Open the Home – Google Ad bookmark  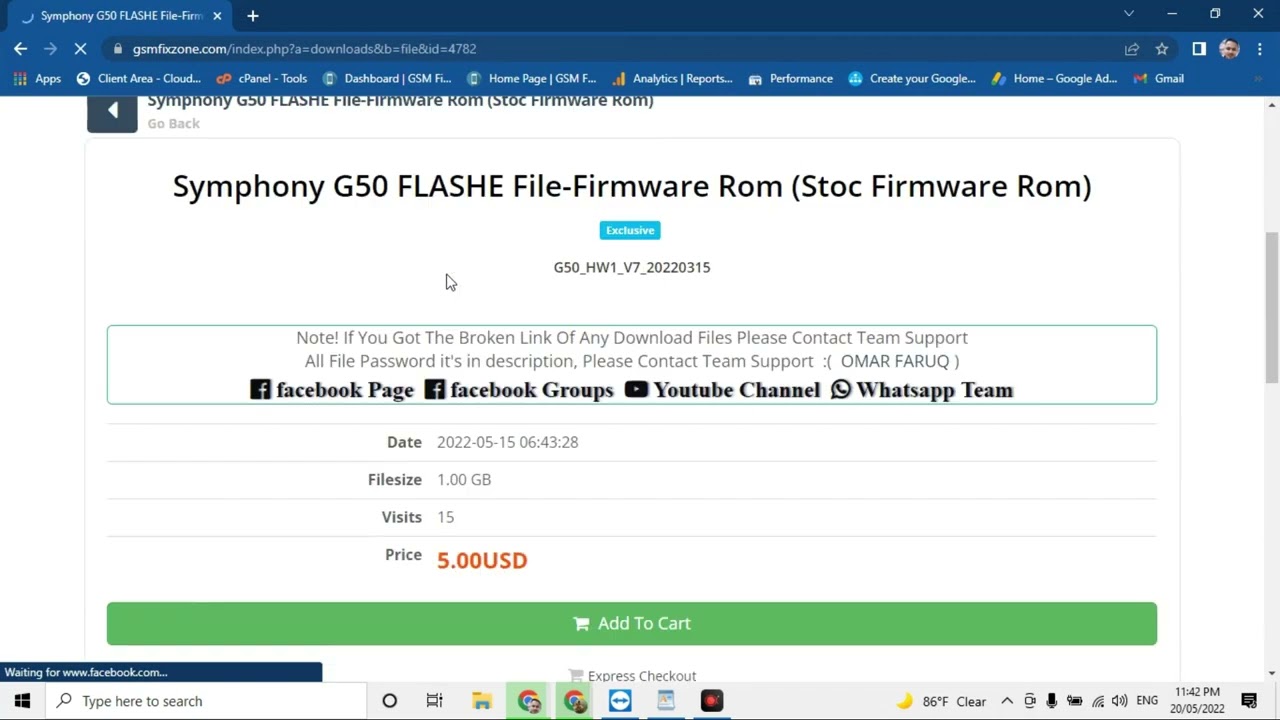pos(1055,78)
